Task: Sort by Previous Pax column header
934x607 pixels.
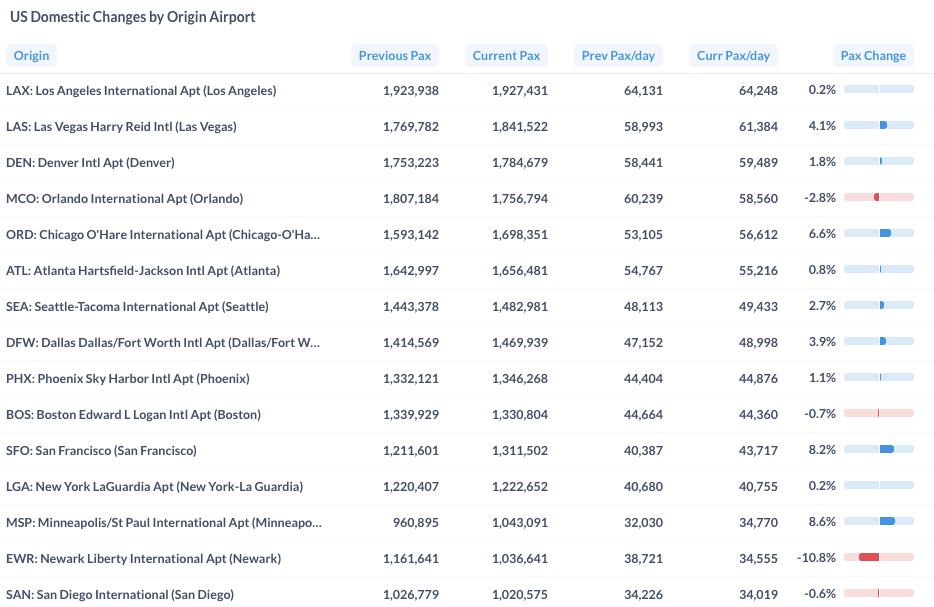Action: coord(394,55)
